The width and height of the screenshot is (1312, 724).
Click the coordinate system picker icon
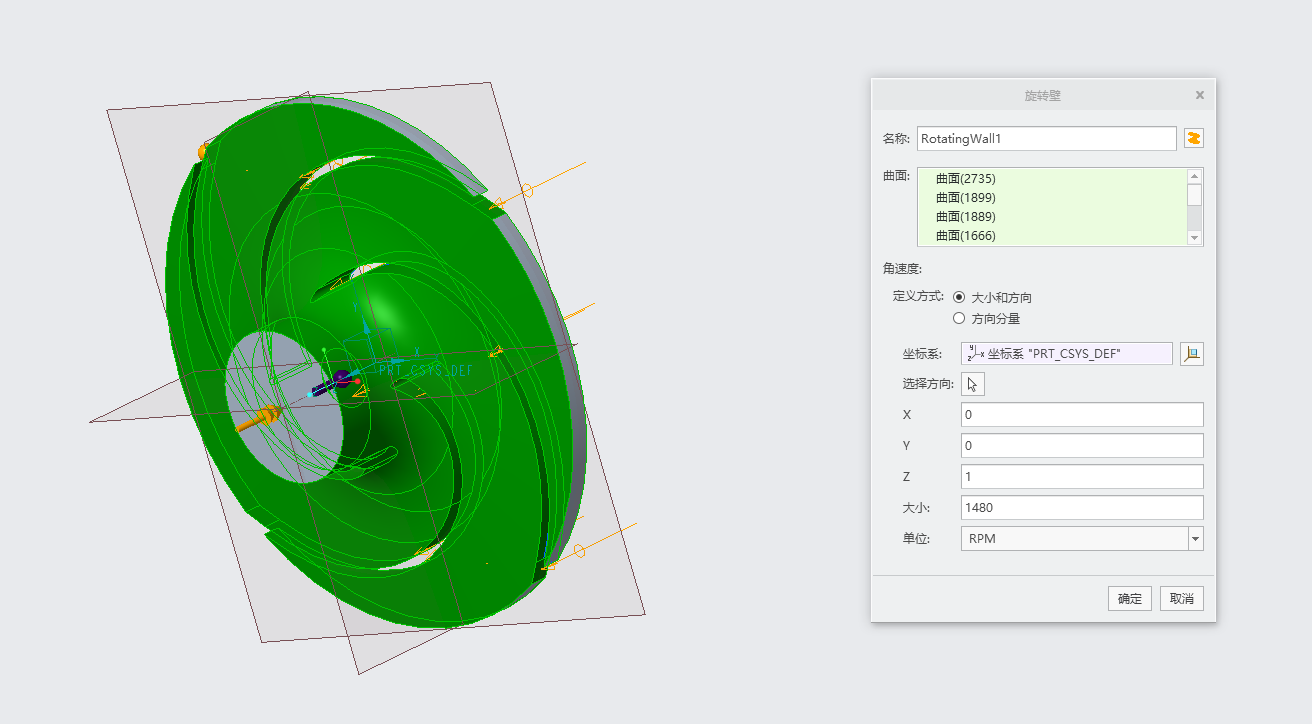tap(1191, 353)
